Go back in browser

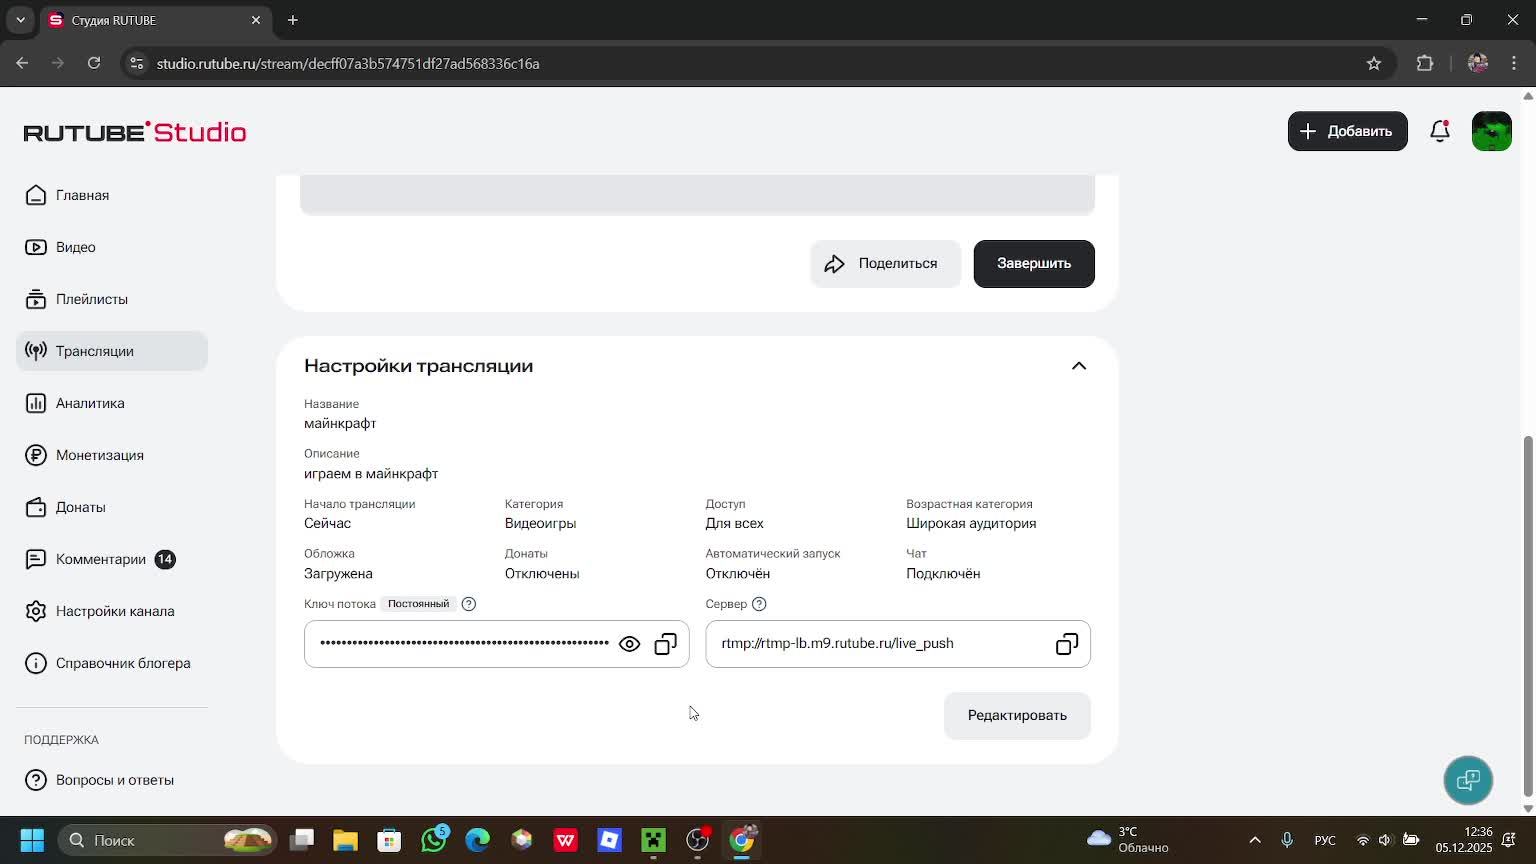pos(22,63)
